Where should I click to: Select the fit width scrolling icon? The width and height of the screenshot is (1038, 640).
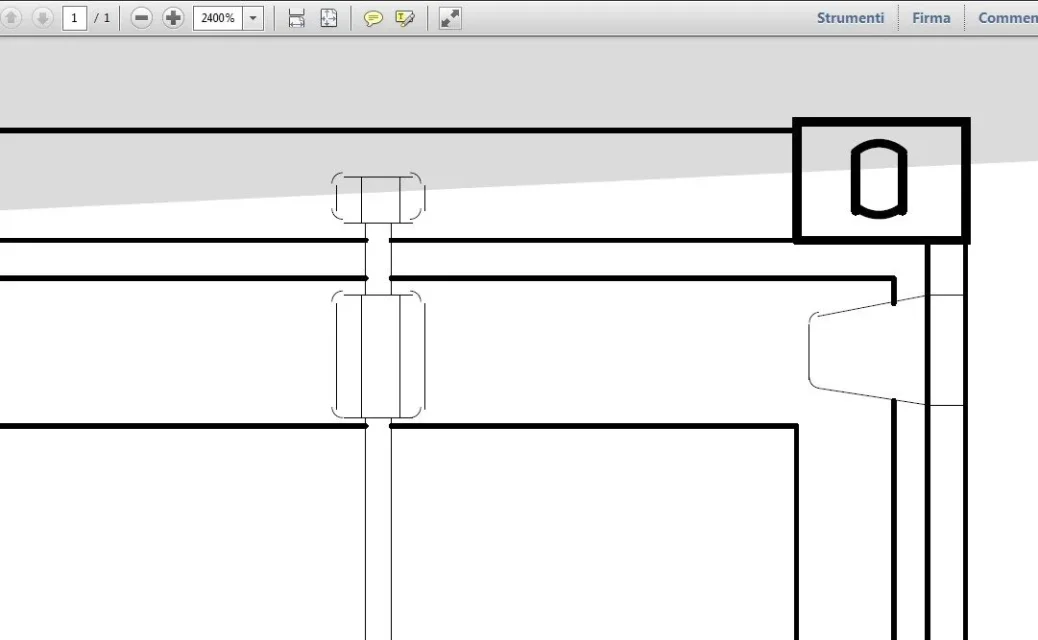[296, 18]
